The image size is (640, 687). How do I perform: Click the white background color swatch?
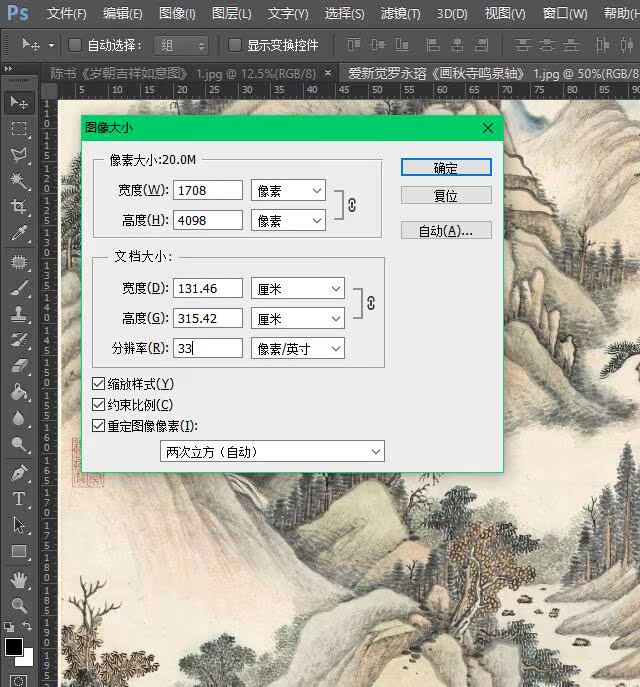pos(28,661)
